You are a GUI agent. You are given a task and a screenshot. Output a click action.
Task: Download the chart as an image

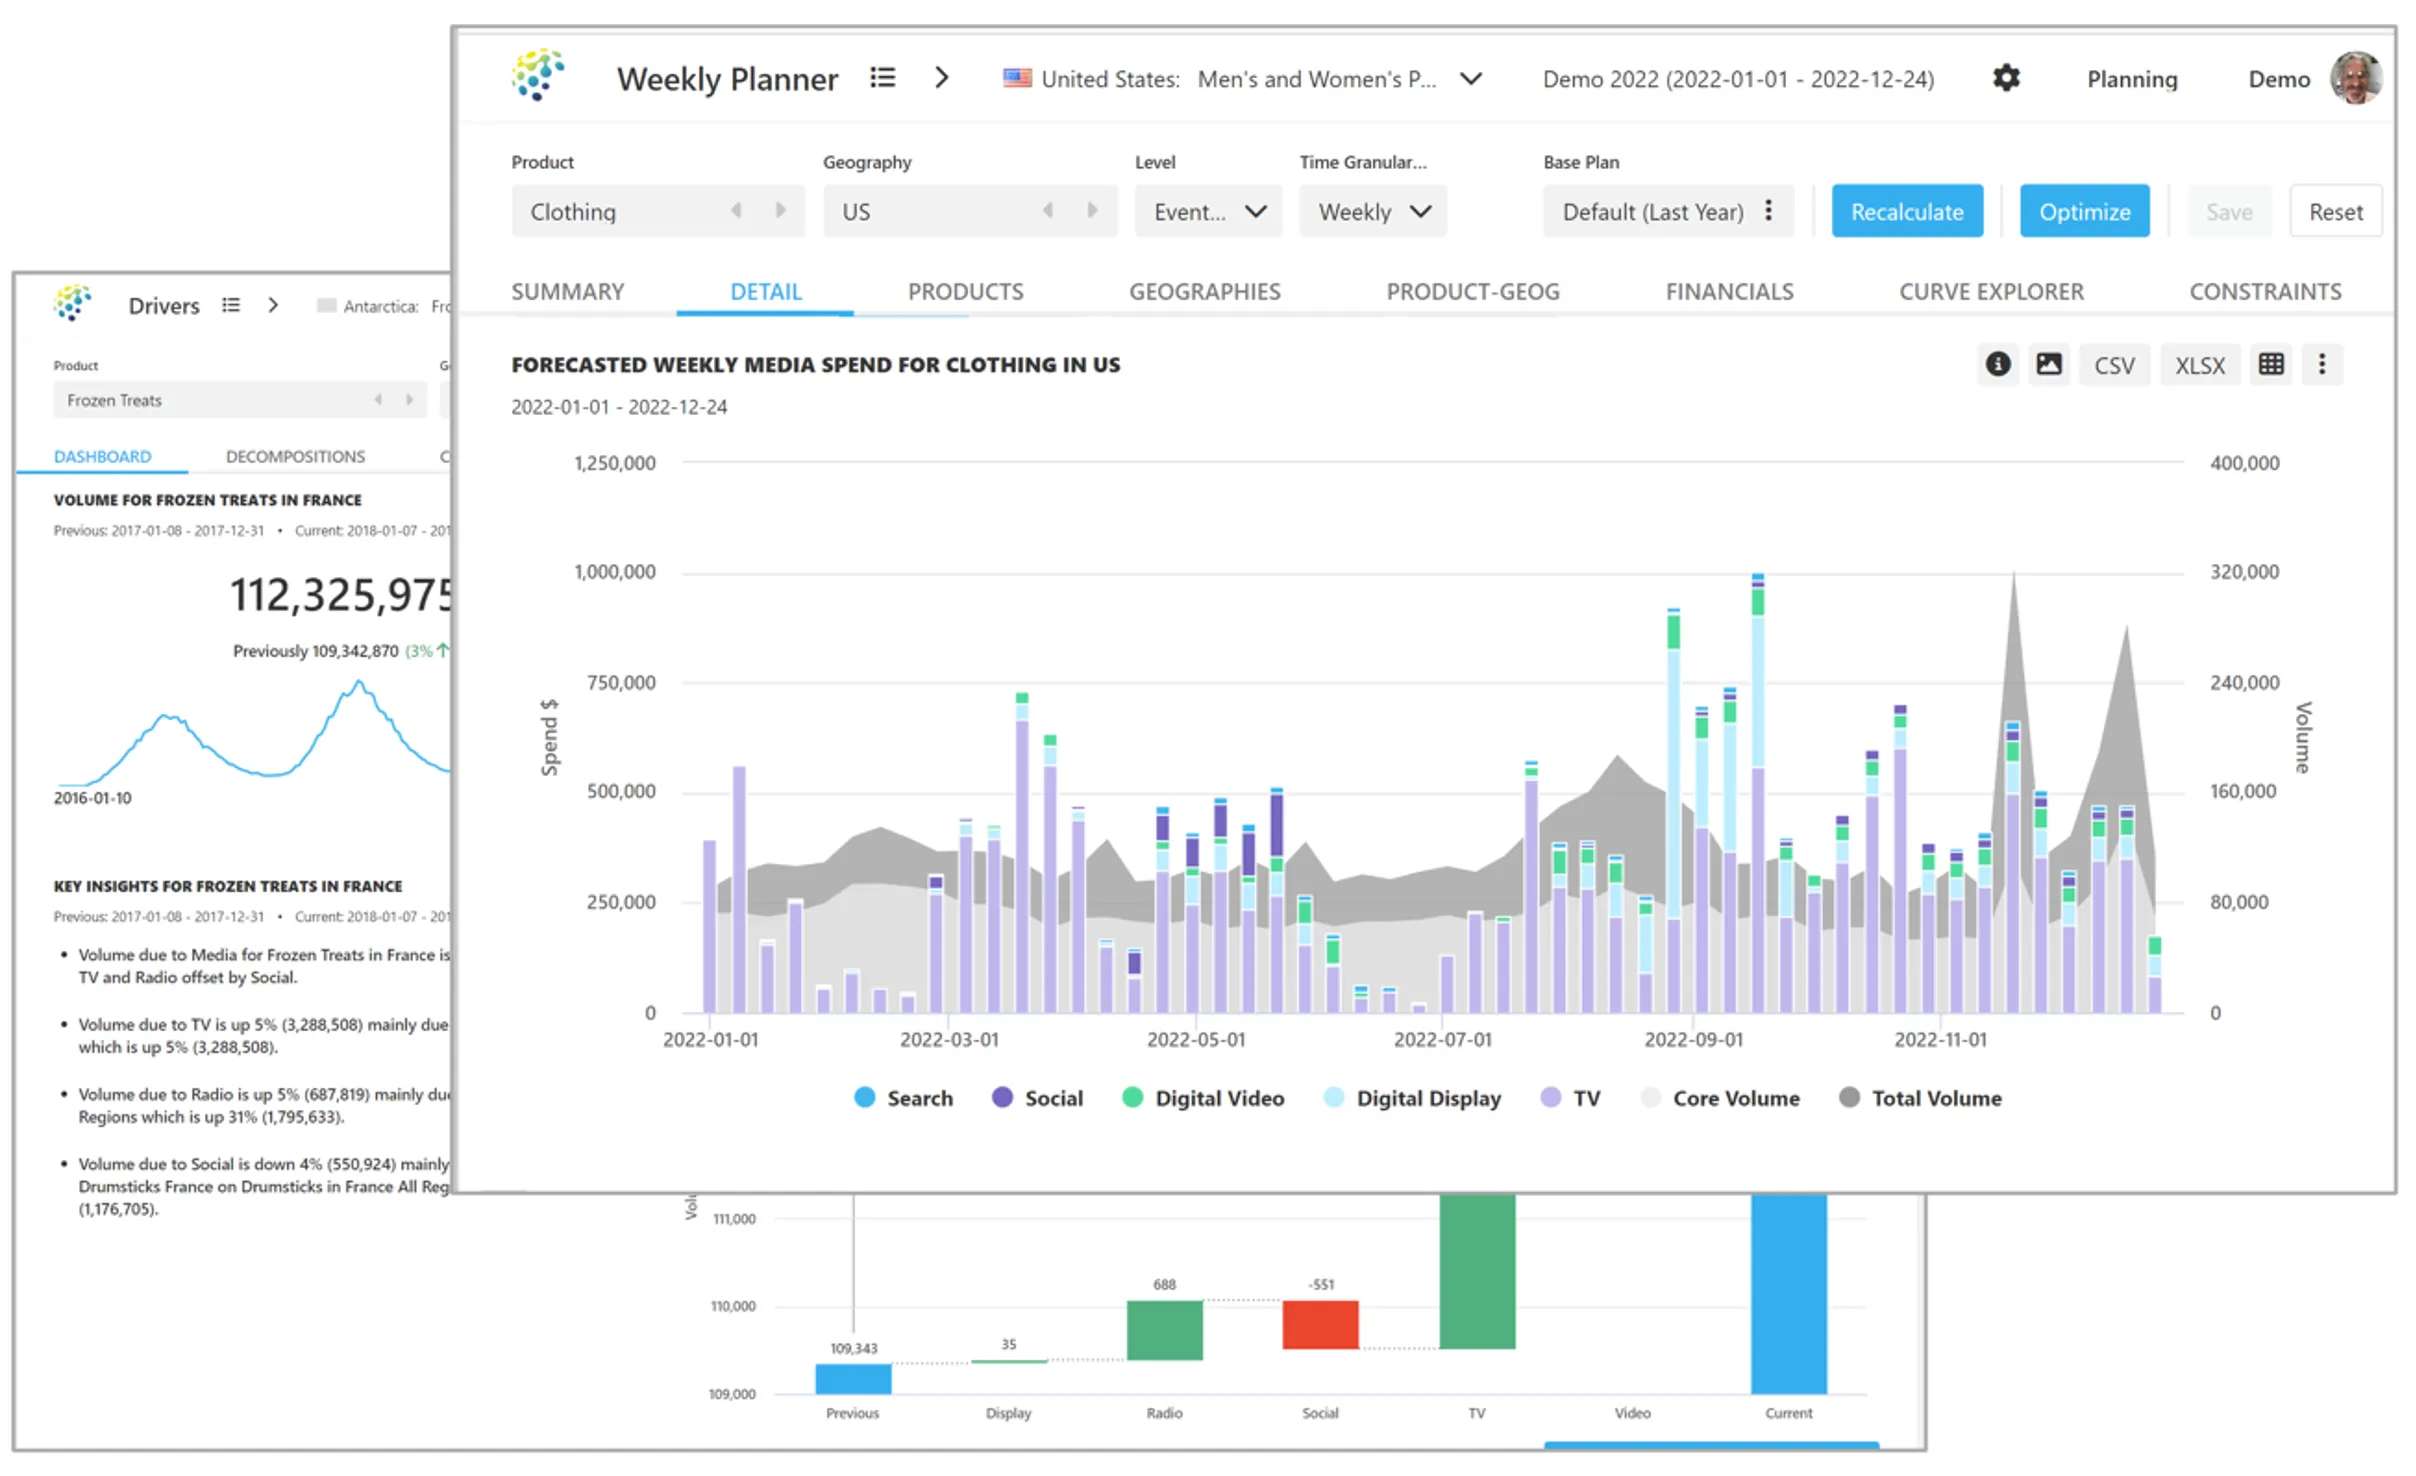2050,364
